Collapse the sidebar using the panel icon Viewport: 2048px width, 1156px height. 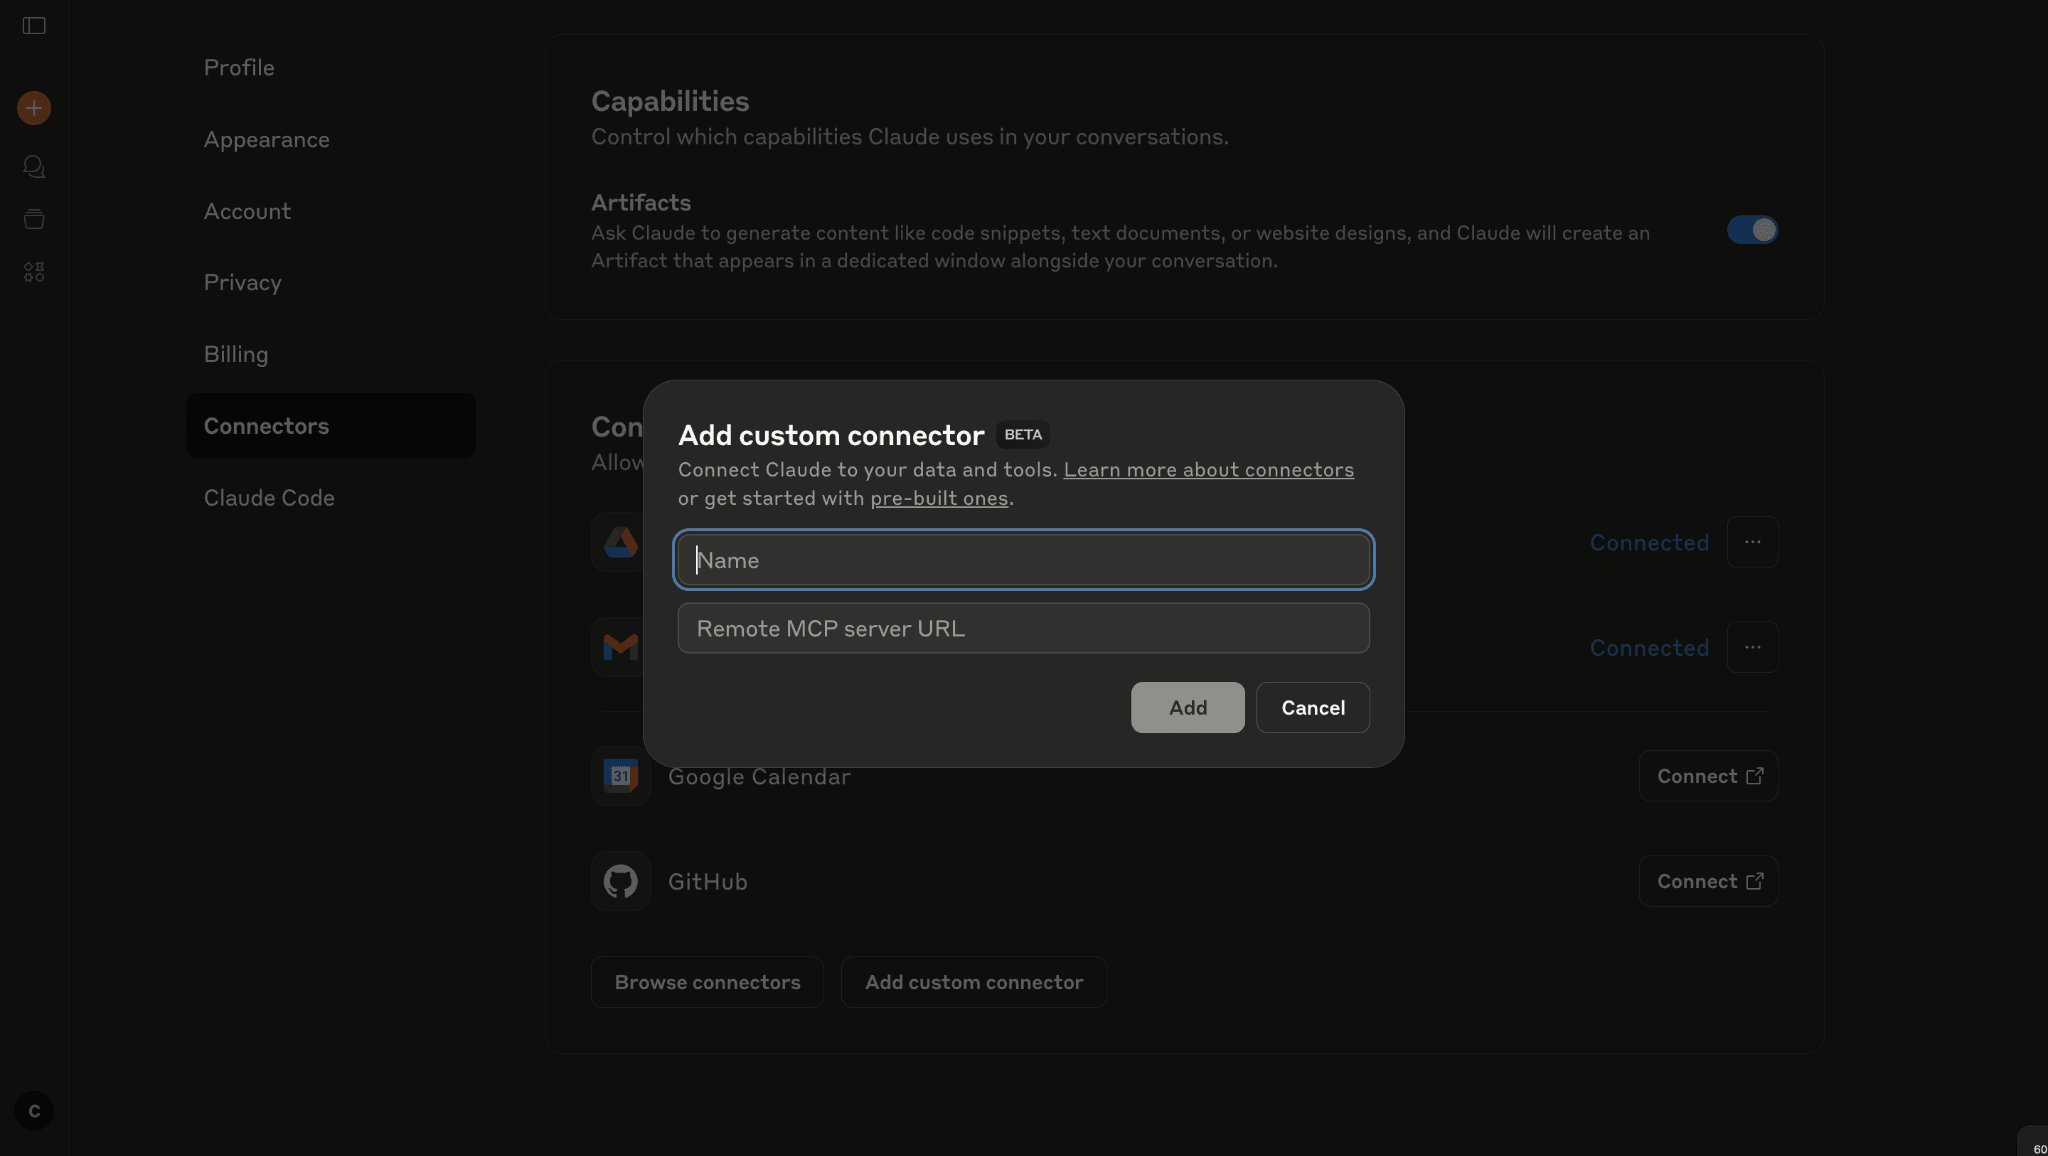tap(33, 26)
